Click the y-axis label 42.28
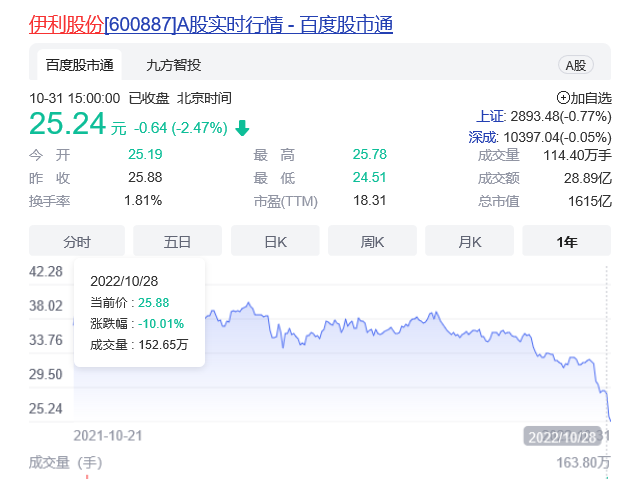Viewport: 639px width, 479px height. point(46,272)
